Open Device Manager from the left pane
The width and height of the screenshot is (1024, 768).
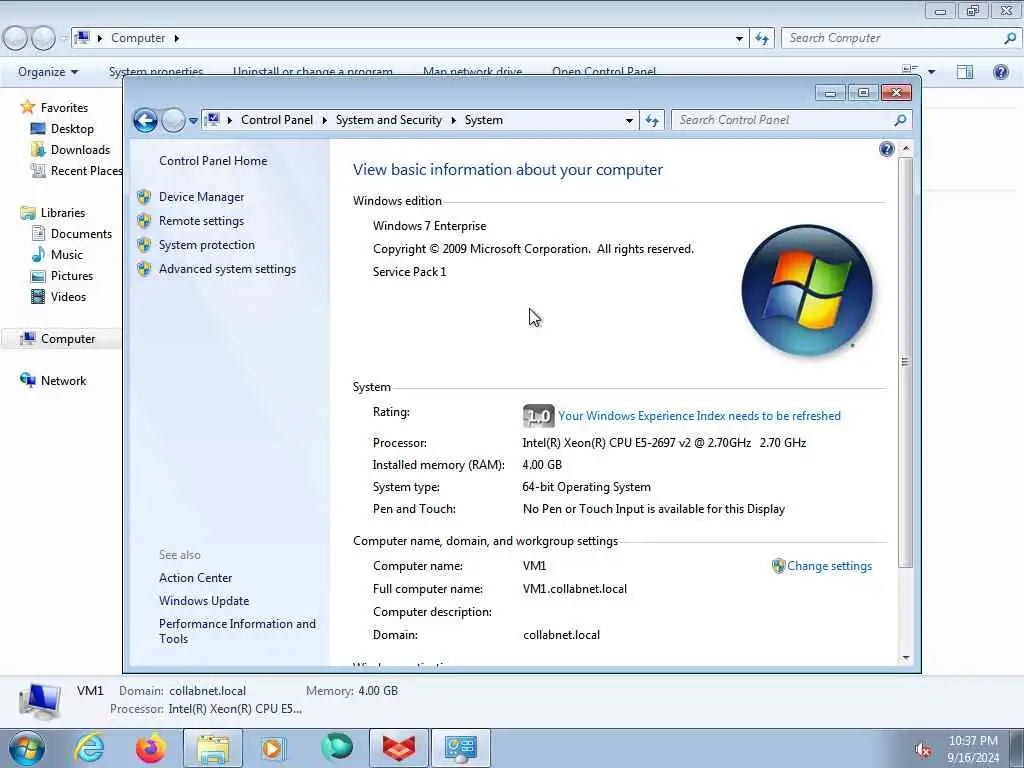(201, 197)
